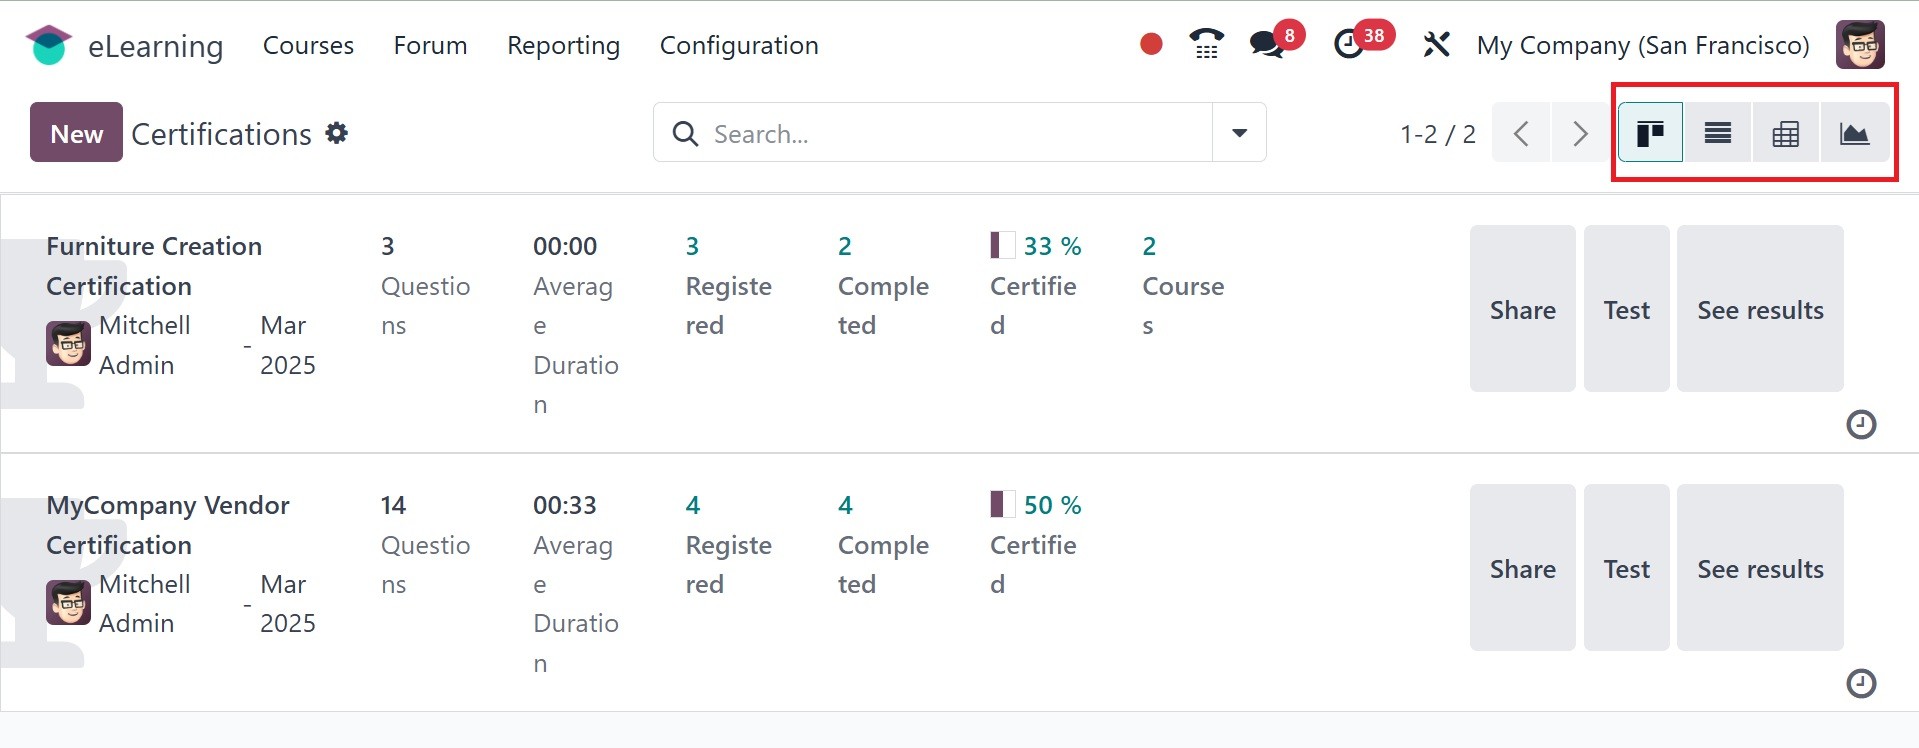Open activity clock on Furniture Creation card
This screenshot has height=748, width=1919.
click(x=1860, y=425)
